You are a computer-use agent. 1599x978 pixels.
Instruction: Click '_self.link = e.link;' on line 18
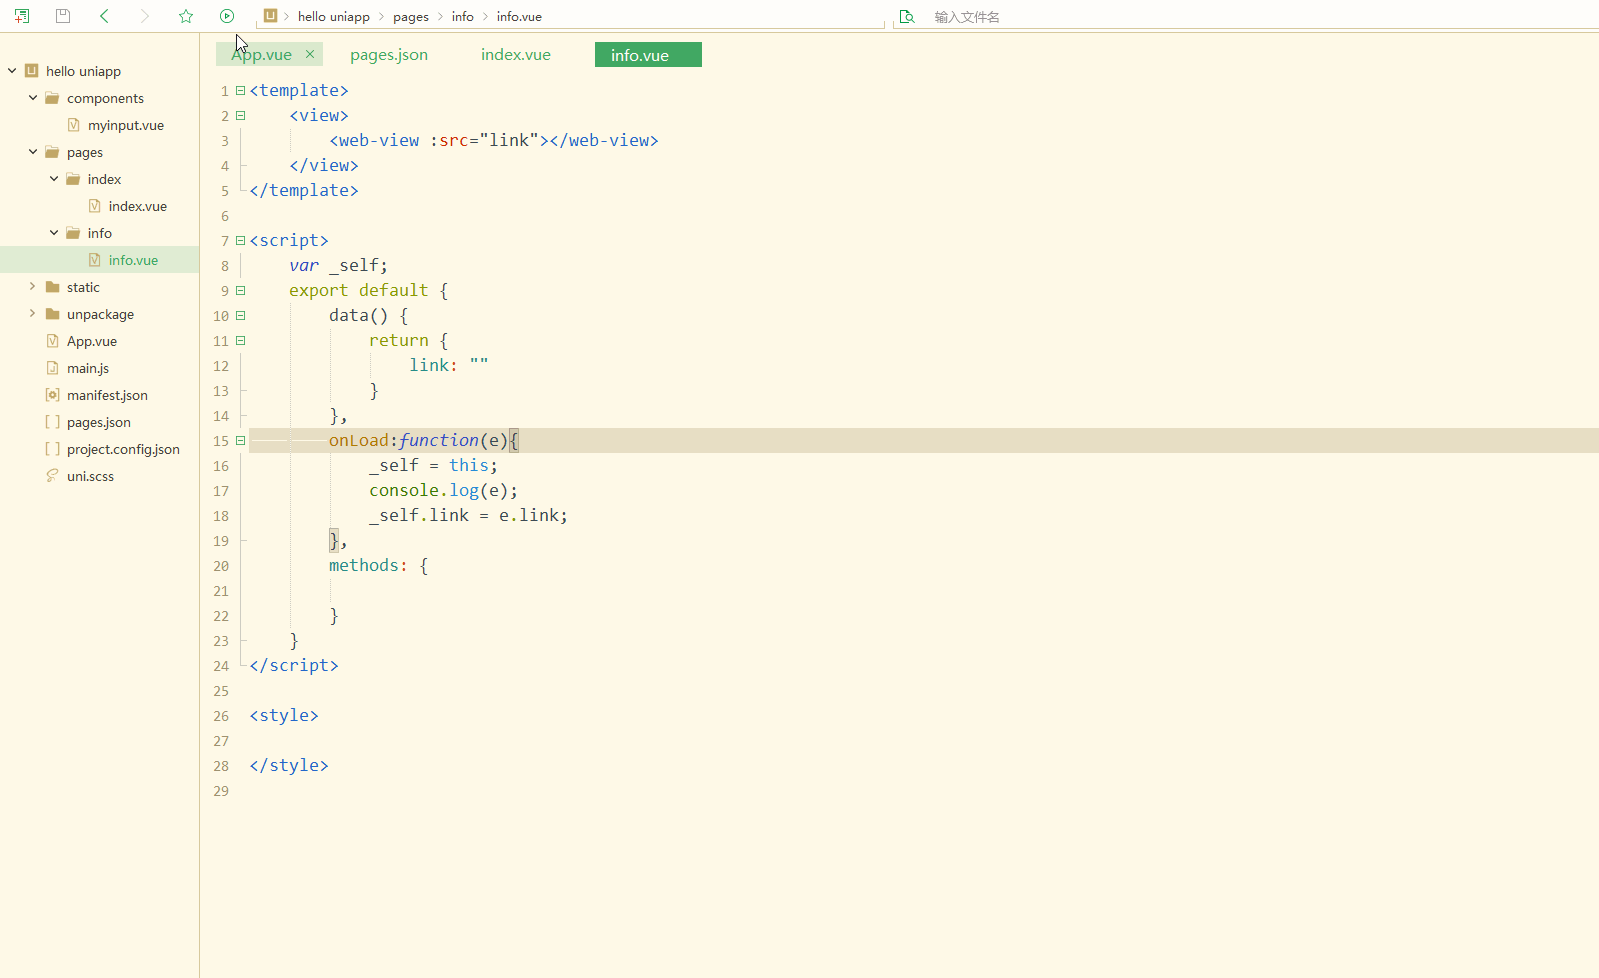(468, 516)
